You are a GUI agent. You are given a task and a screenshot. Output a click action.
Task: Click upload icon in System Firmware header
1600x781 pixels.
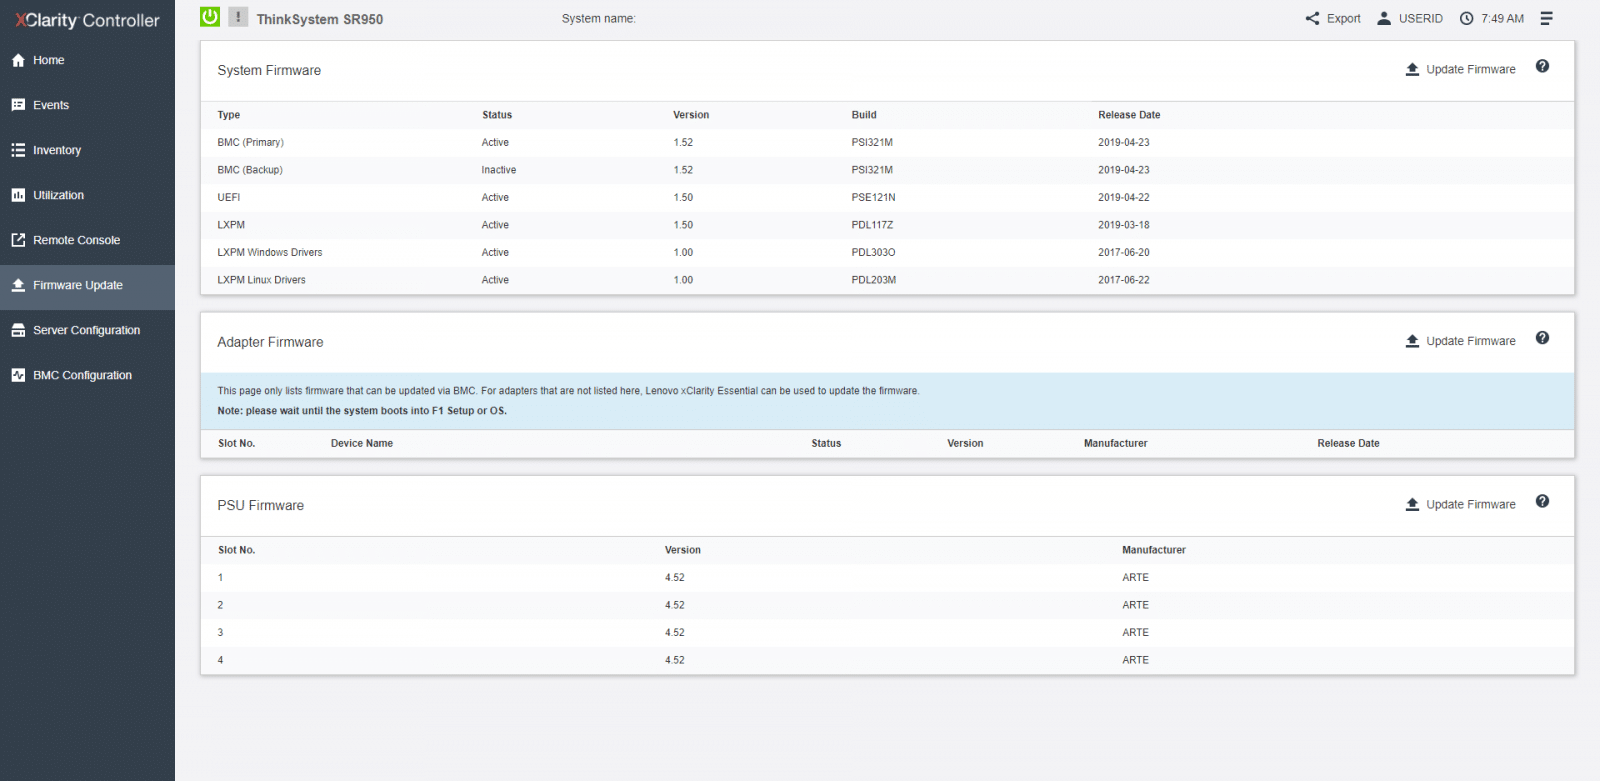pyautogui.click(x=1412, y=69)
